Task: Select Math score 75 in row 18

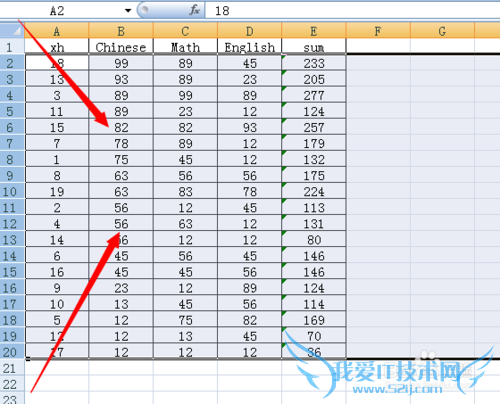Action: (185, 320)
